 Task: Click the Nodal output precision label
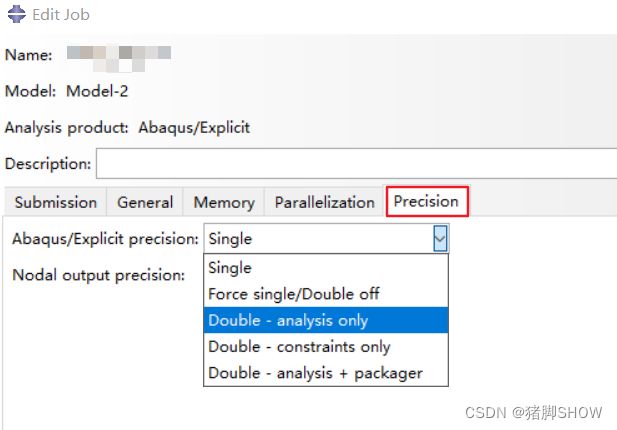tap(98, 275)
